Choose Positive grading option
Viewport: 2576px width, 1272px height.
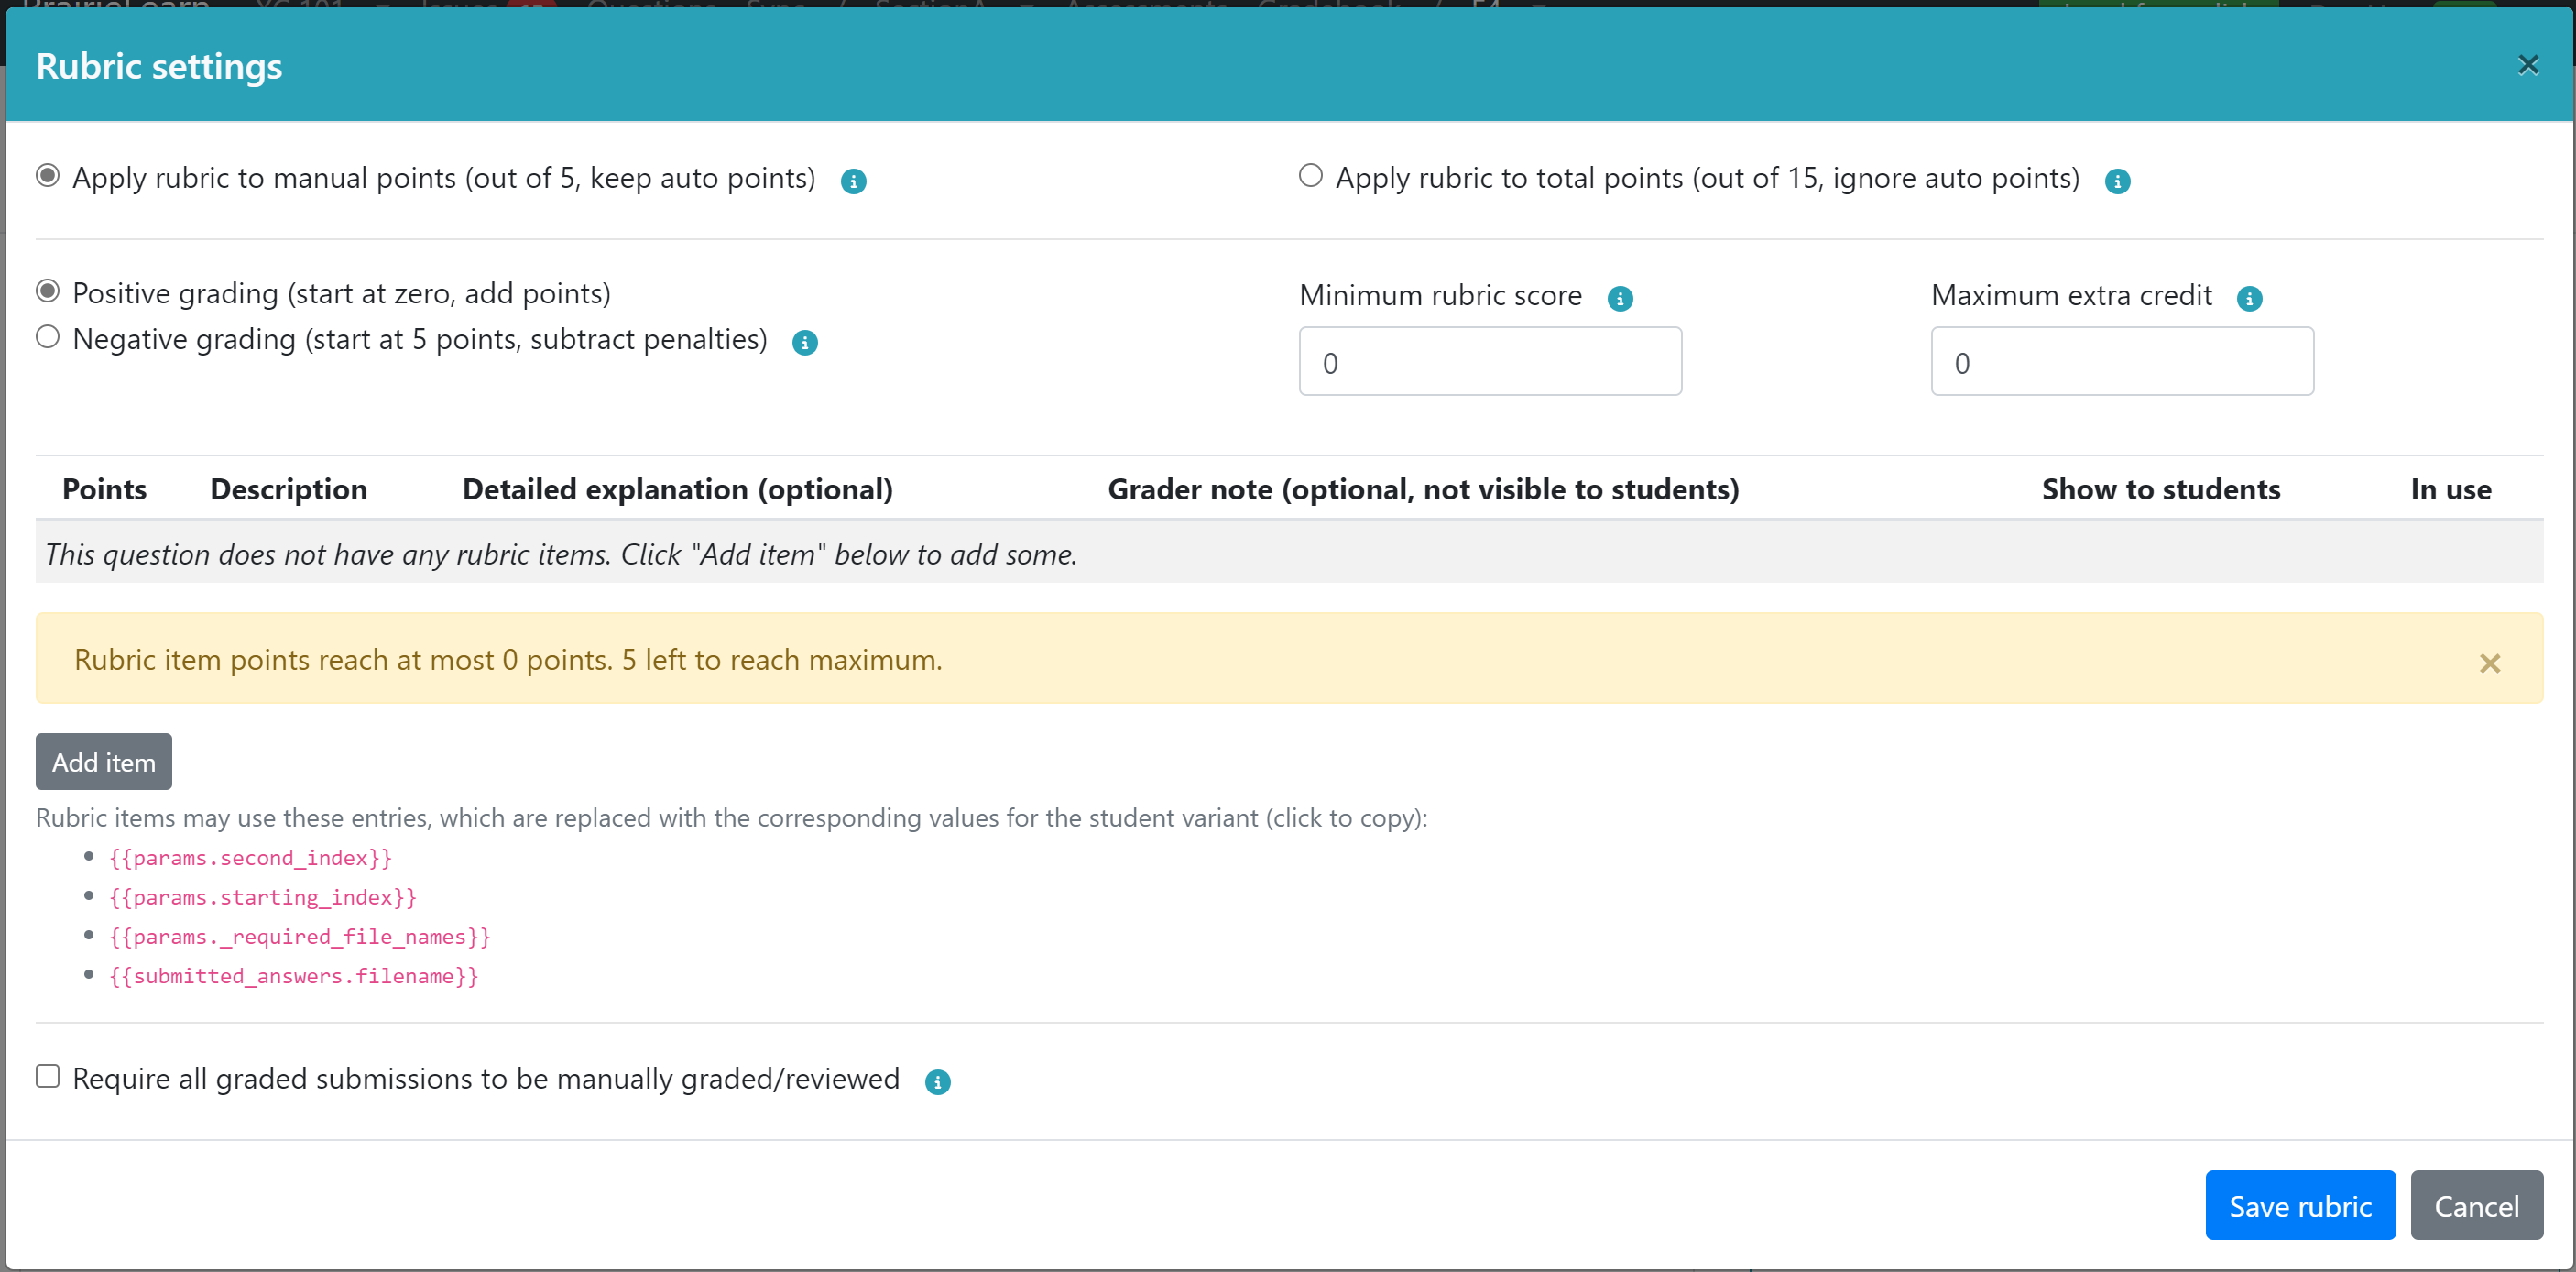pos(47,291)
